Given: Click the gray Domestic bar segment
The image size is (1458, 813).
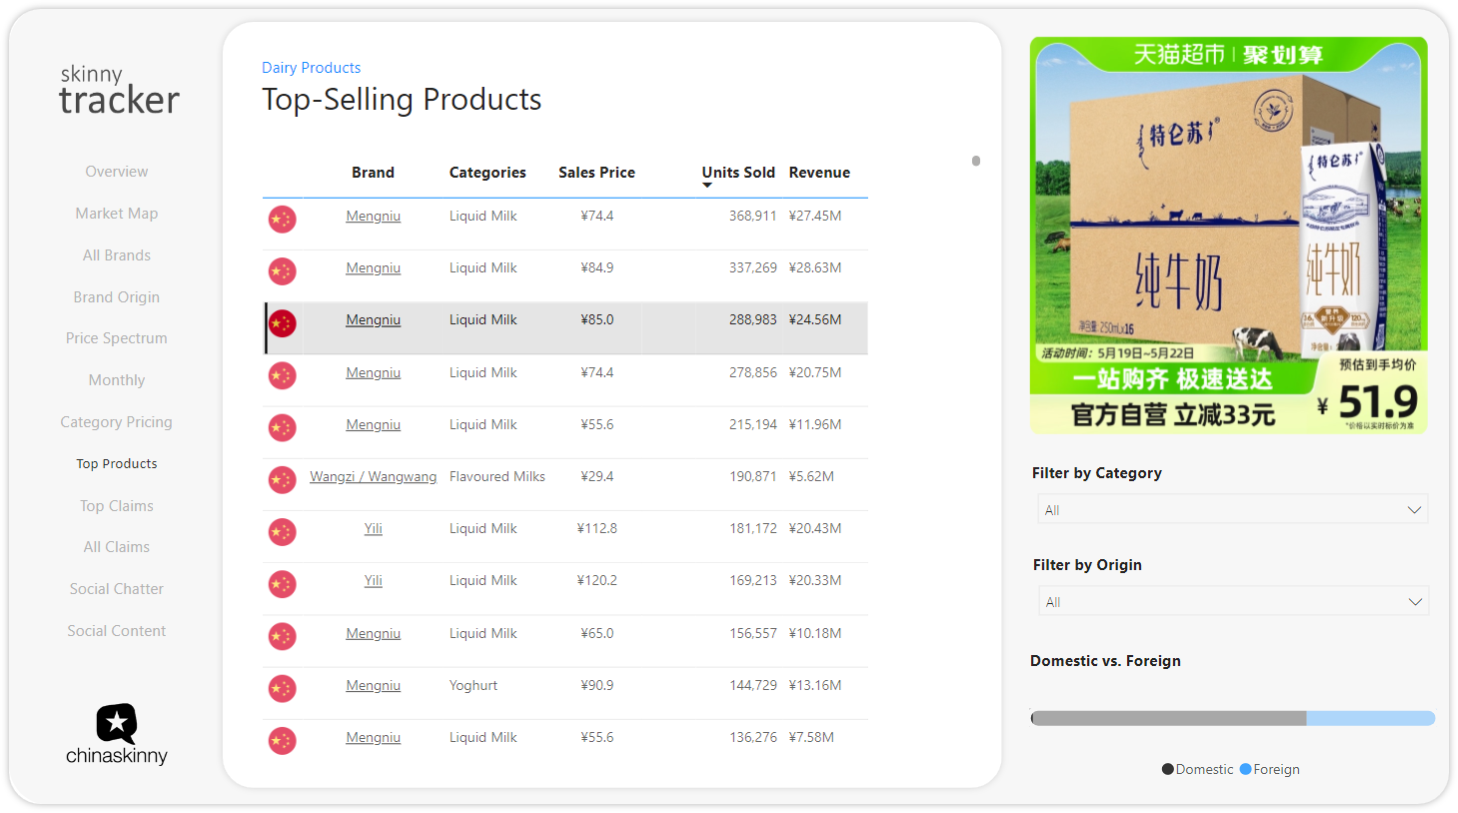Looking at the screenshot, I should (x=1169, y=718).
